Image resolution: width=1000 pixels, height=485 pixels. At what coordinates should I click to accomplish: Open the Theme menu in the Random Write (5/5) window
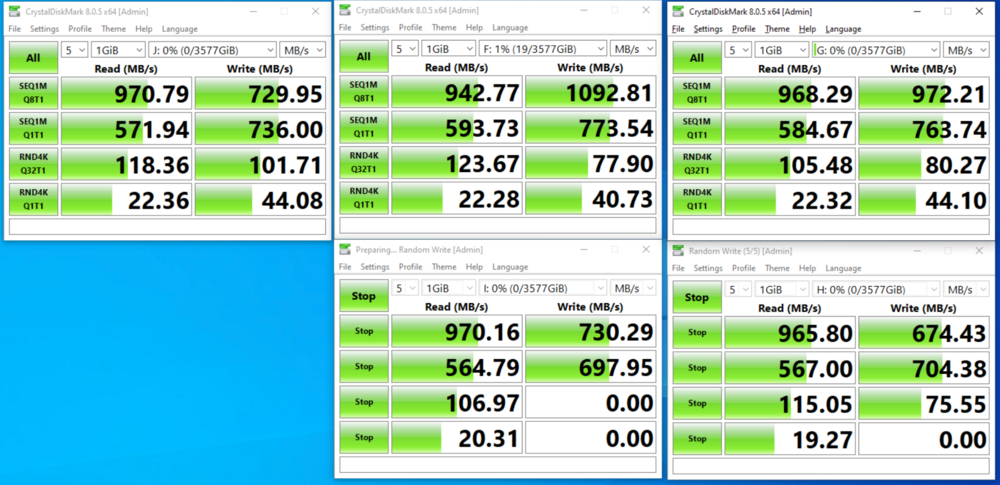pyautogui.click(x=777, y=268)
